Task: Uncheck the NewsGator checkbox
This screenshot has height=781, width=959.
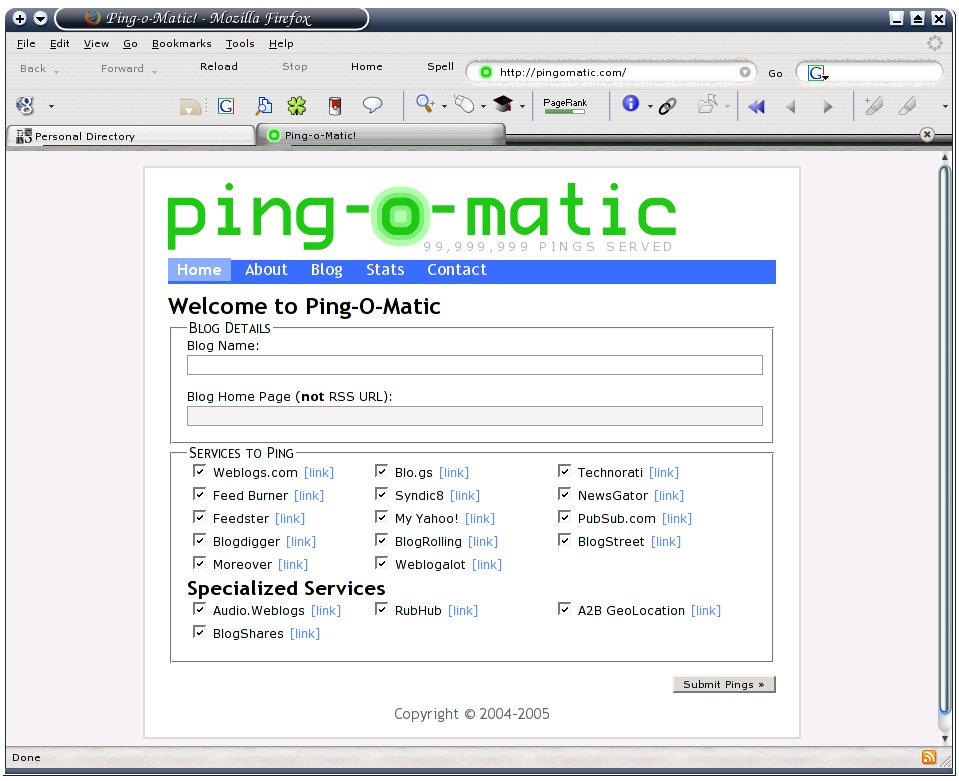Action: pyautogui.click(x=564, y=494)
